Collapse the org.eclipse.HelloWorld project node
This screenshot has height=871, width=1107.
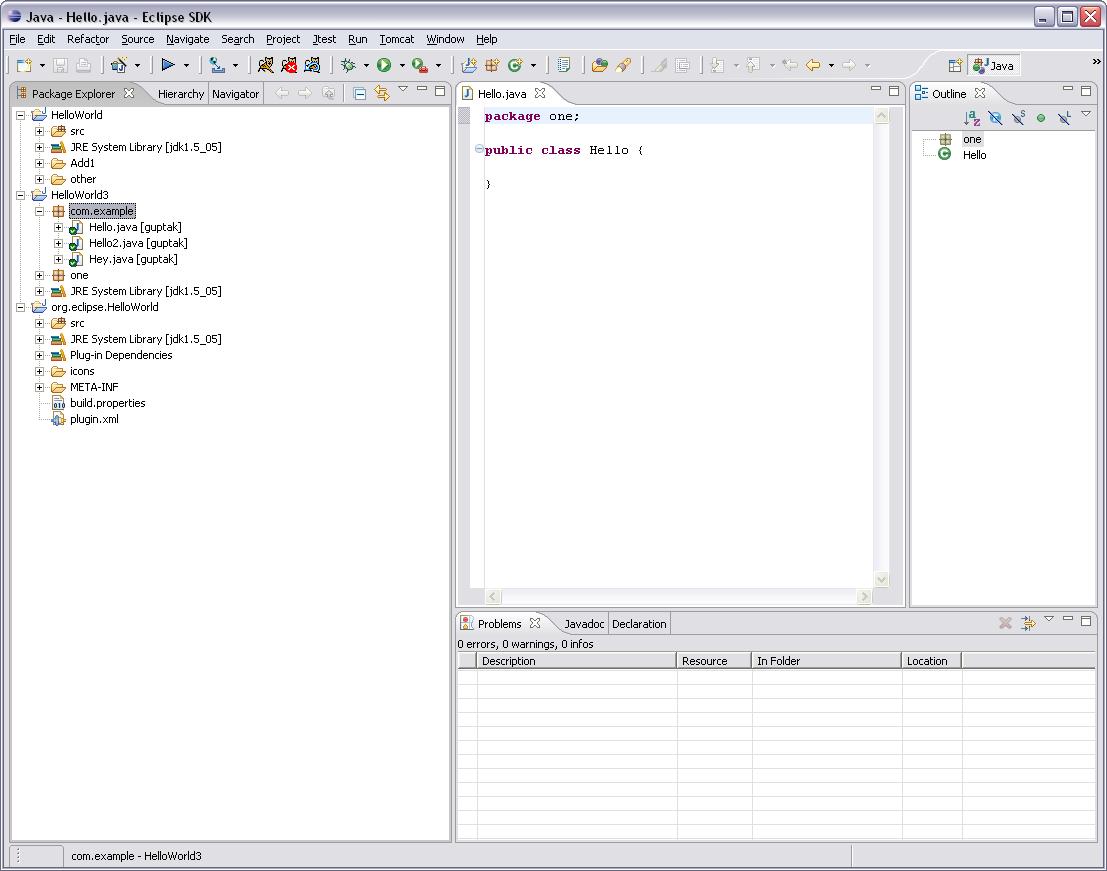coord(20,307)
